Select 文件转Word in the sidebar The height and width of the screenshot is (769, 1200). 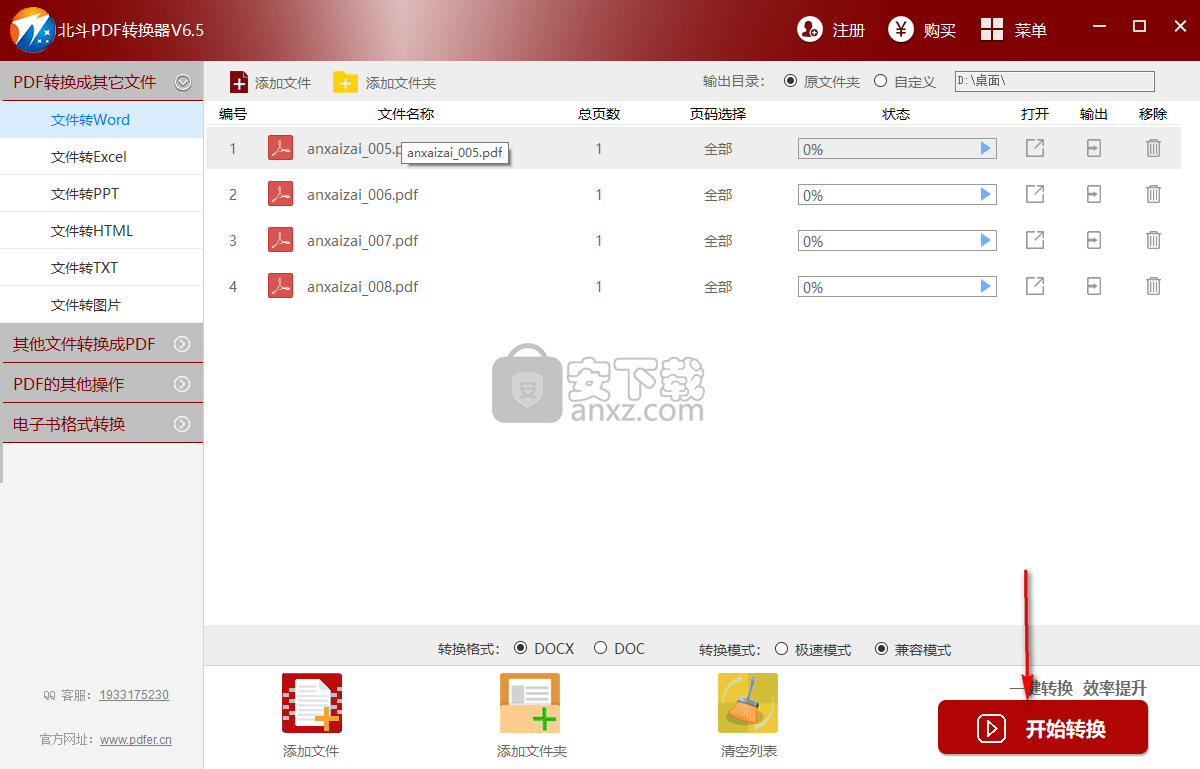point(101,120)
